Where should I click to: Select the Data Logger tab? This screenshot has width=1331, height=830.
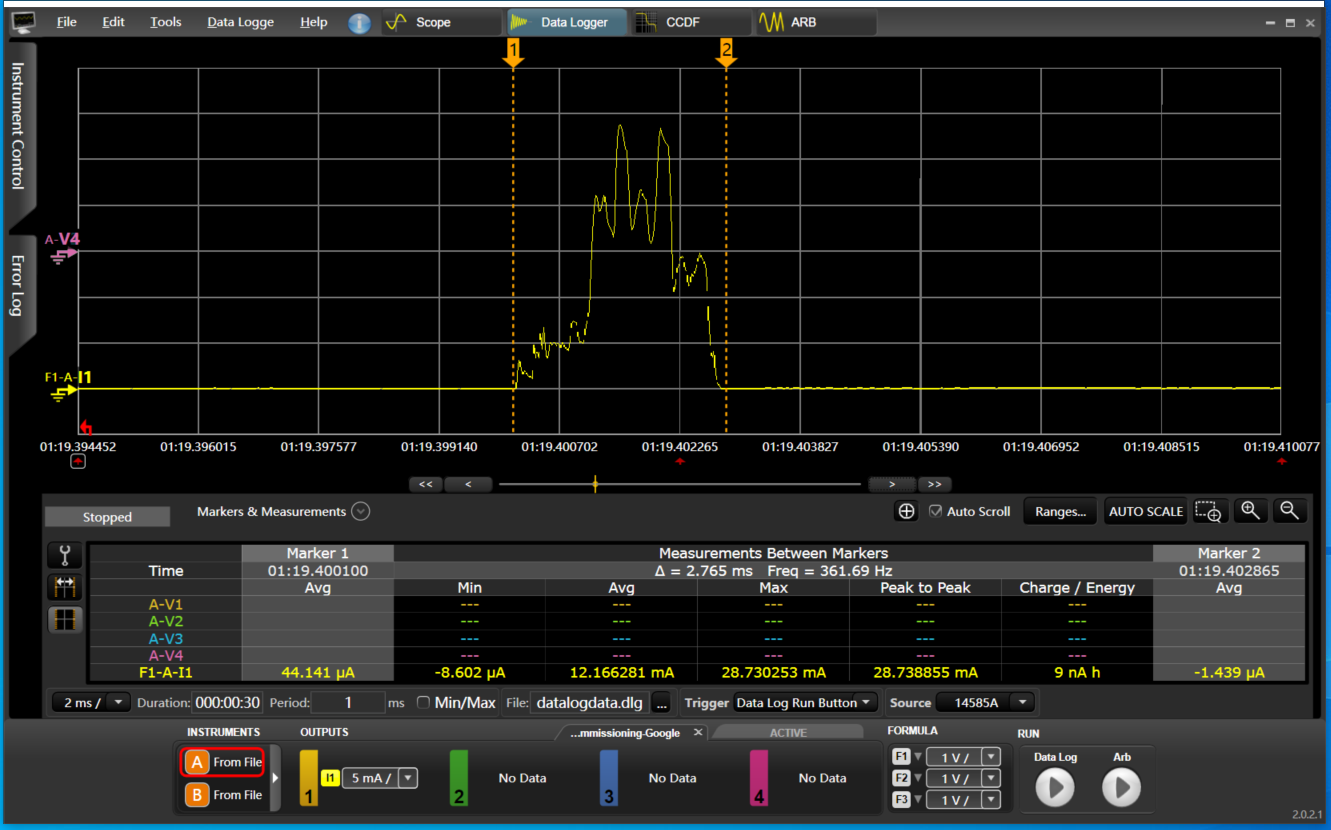coord(567,22)
